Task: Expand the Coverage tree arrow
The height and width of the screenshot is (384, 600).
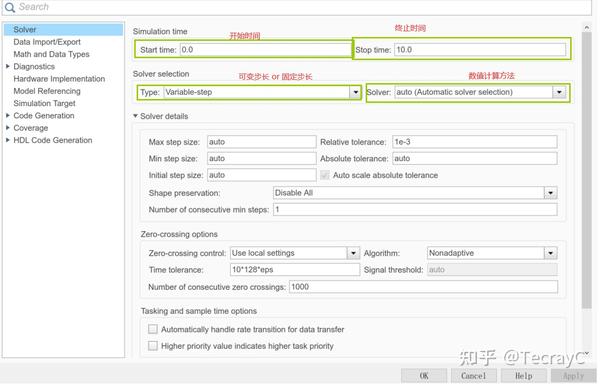Action: coord(8,127)
